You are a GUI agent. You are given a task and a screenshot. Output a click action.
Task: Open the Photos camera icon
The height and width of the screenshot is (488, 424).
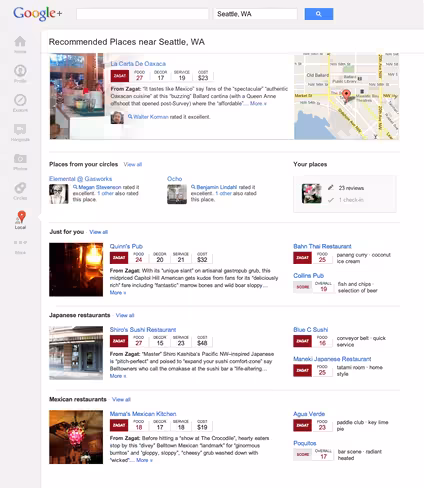click(x=20, y=158)
